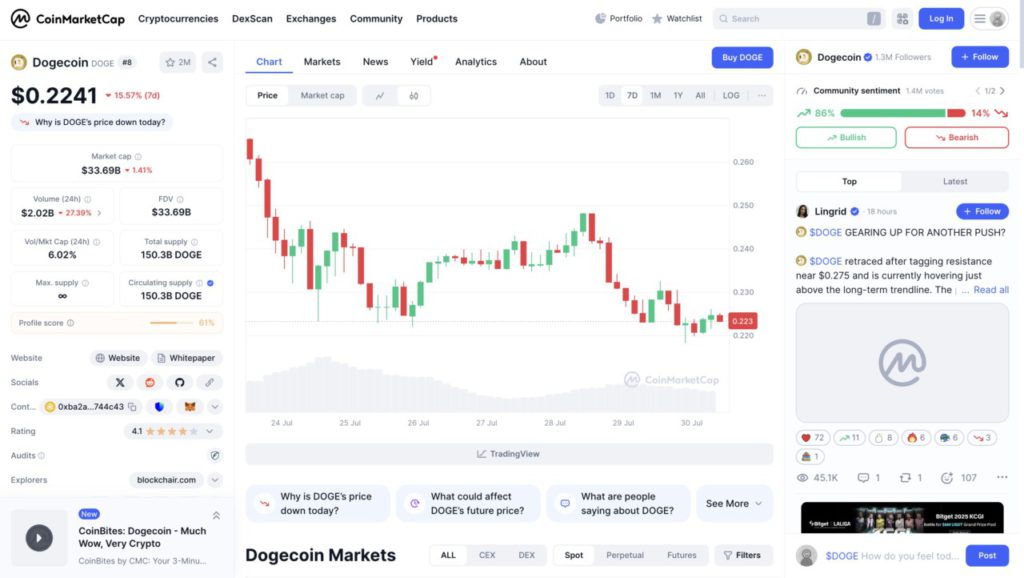The width and height of the screenshot is (1024, 578).
Task: Open the Markets tab
Action: (x=322, y=61)
